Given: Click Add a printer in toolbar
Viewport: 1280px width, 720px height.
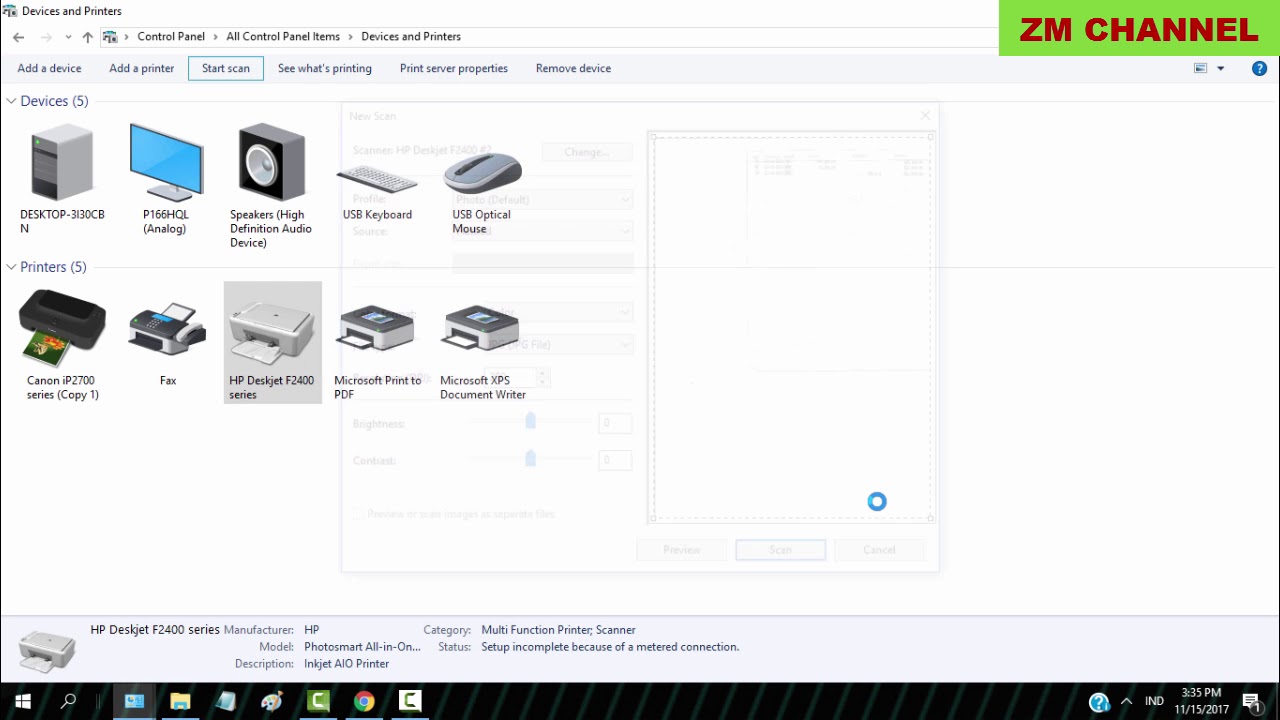Looking at the screenshot, I should click(x=141, y=68).
